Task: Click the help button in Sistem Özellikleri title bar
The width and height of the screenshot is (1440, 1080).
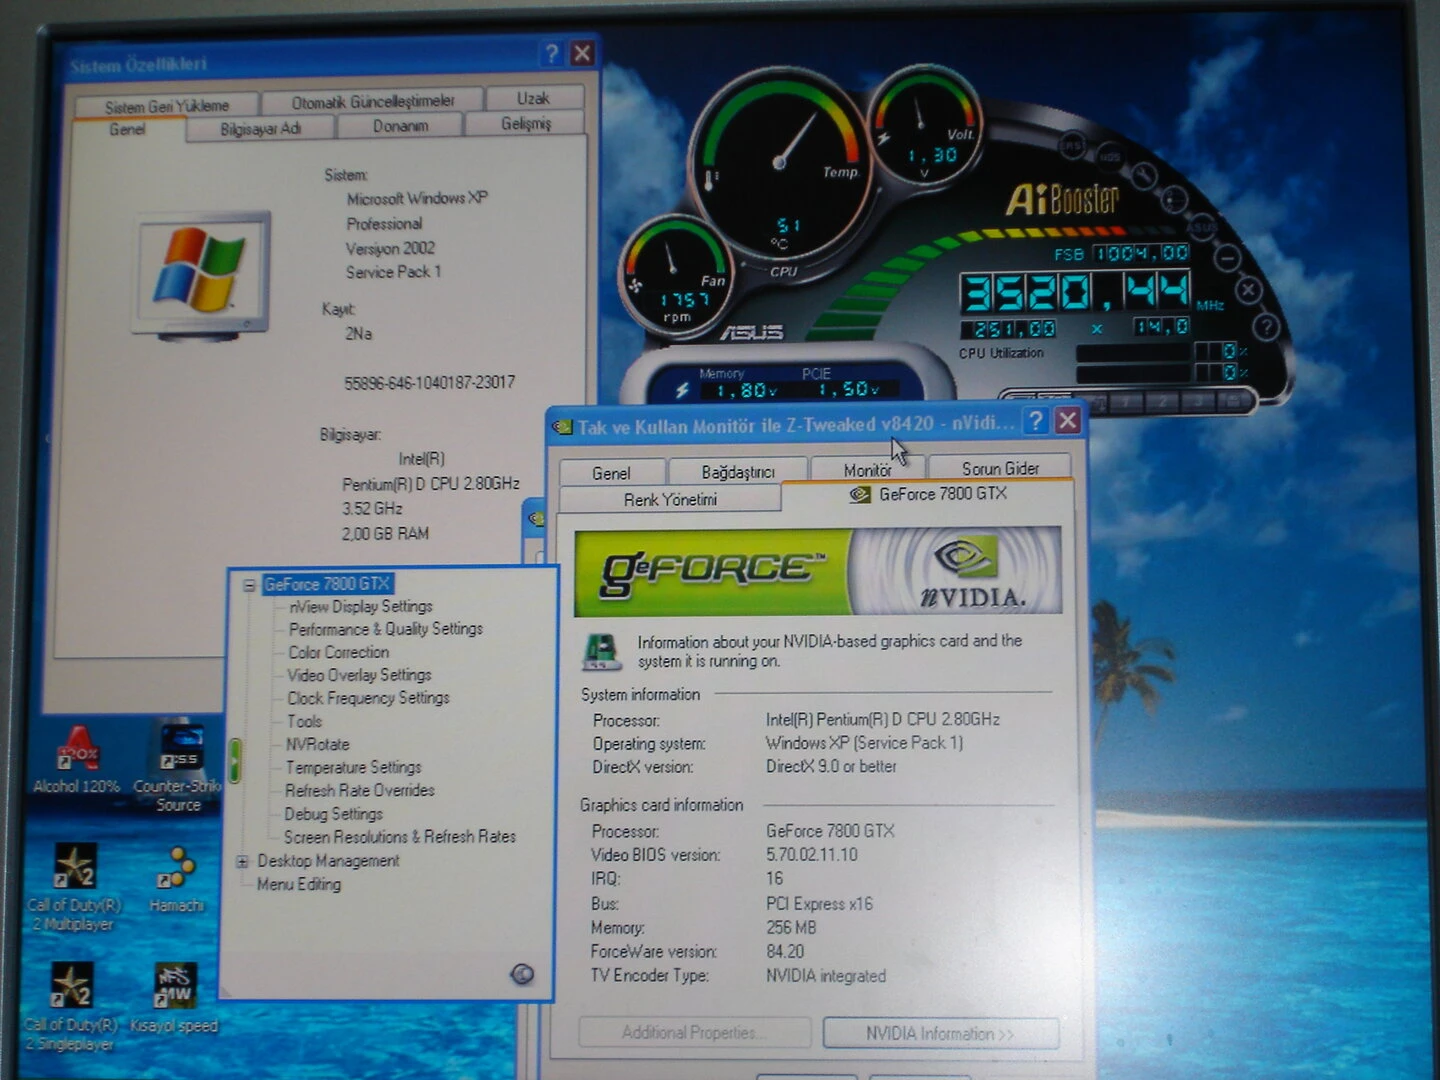Action: (551, 53)
